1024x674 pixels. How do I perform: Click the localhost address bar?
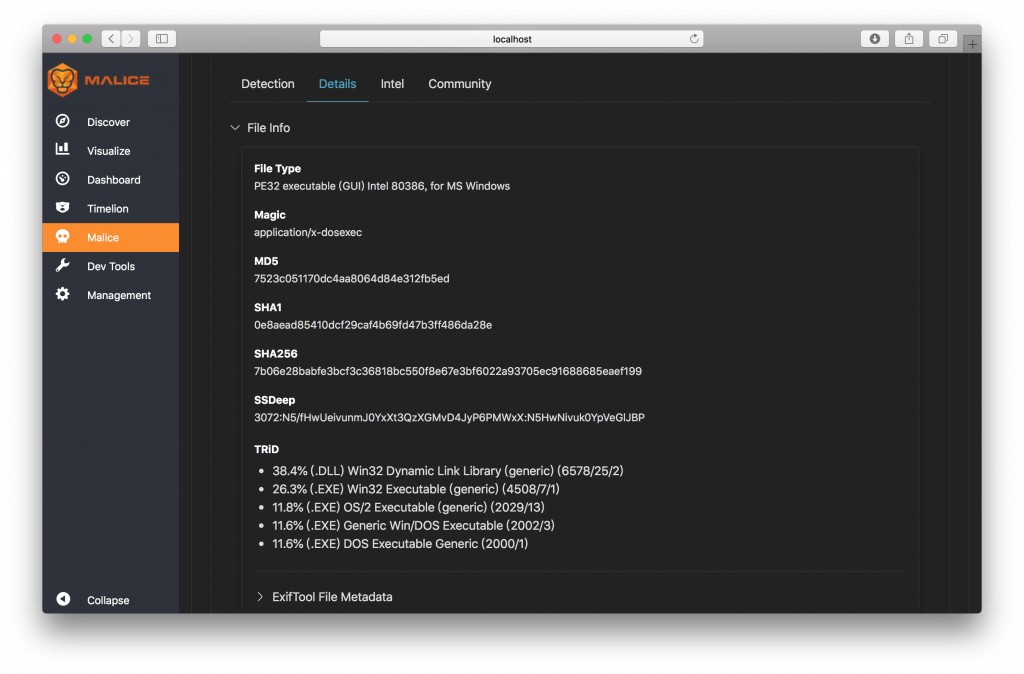[x=511, y=39]
